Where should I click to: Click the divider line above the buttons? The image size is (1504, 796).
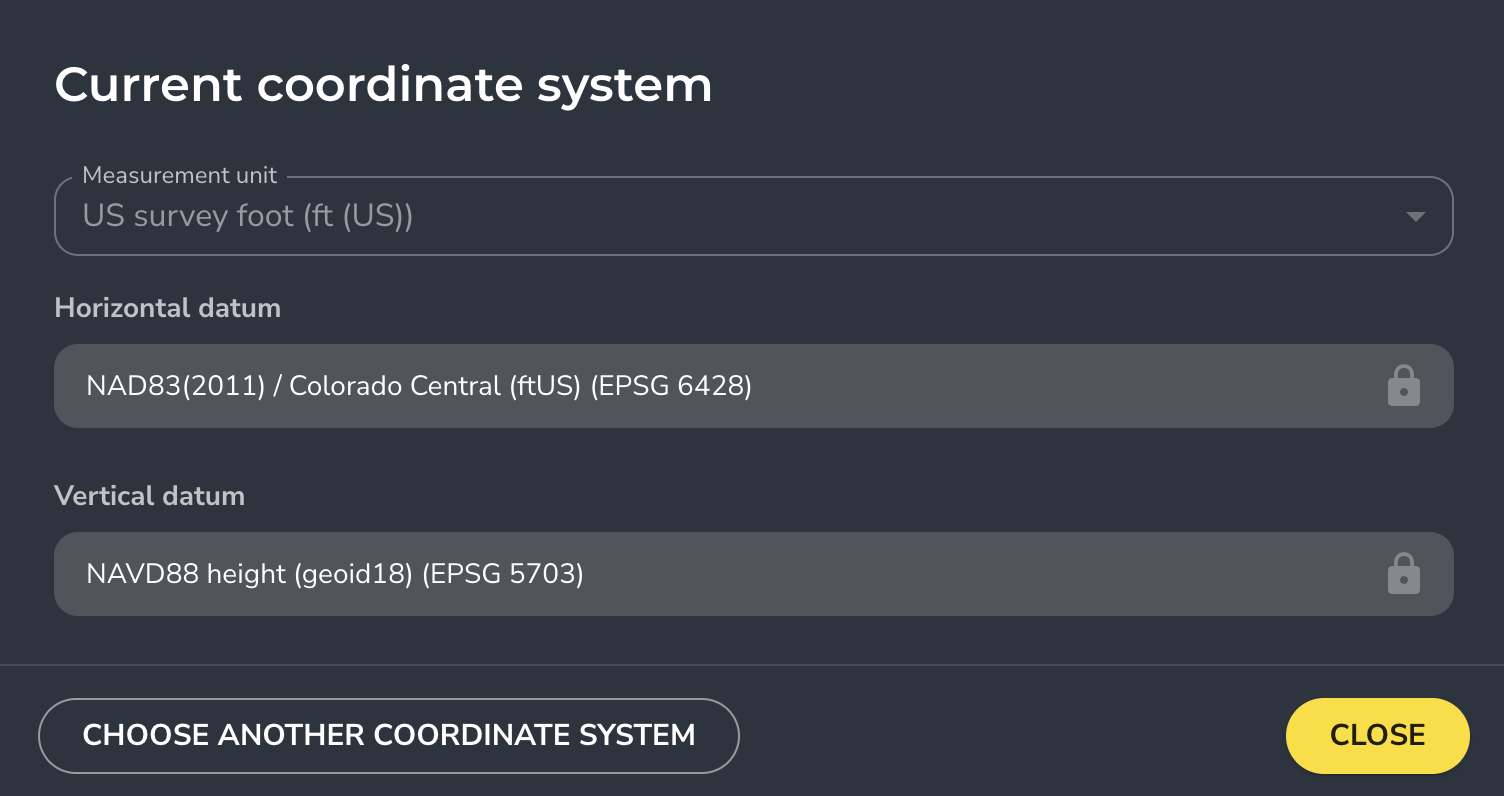(752, 665)
